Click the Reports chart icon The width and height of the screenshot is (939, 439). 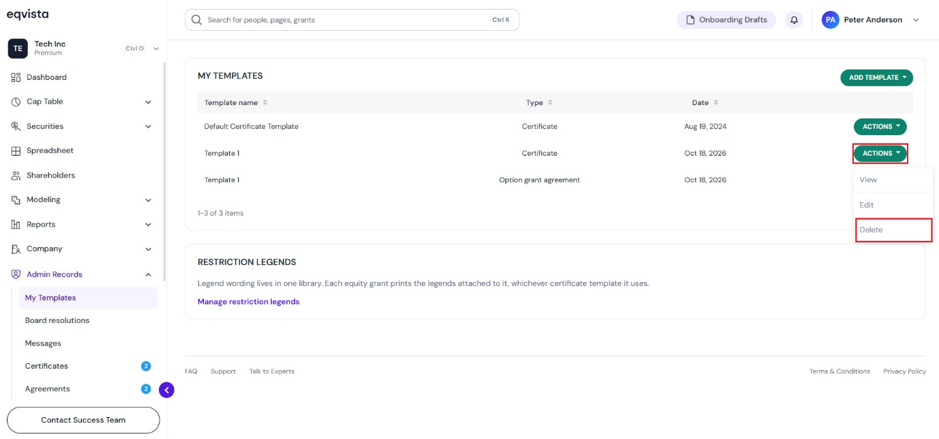click(x=16, y=225)
